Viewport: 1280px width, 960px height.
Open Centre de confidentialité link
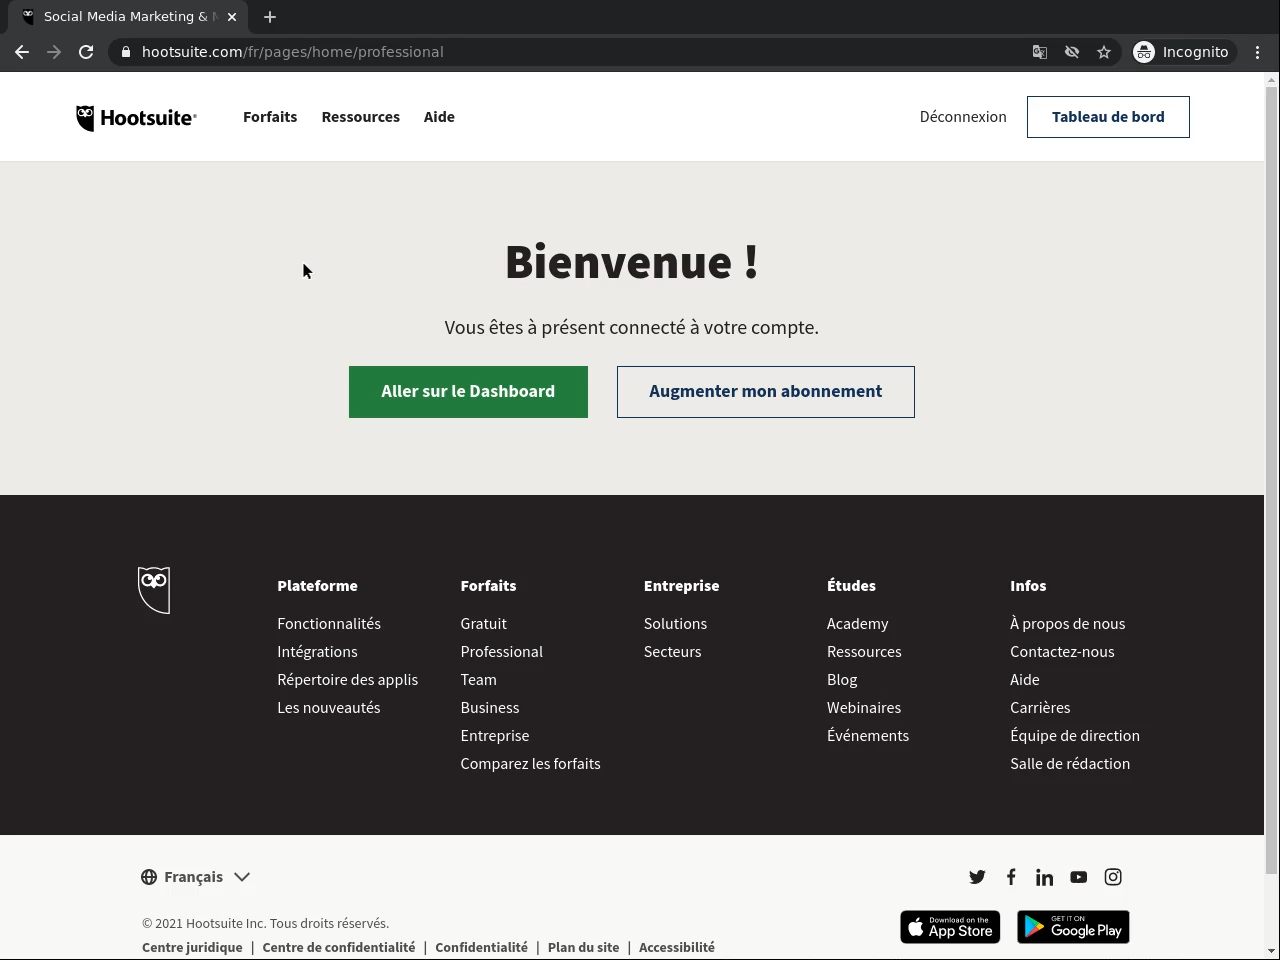coord(339,948)
